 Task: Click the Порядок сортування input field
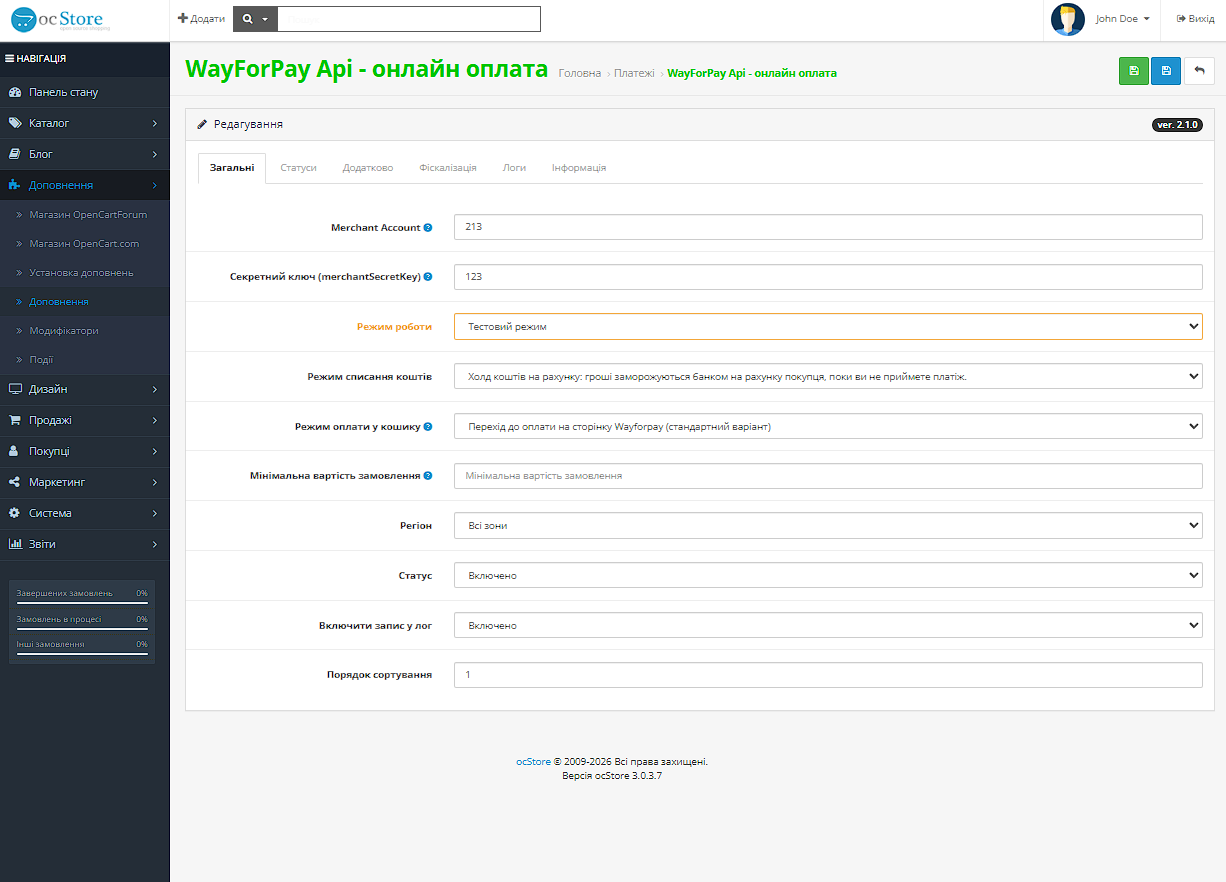[x=828, y=675]
